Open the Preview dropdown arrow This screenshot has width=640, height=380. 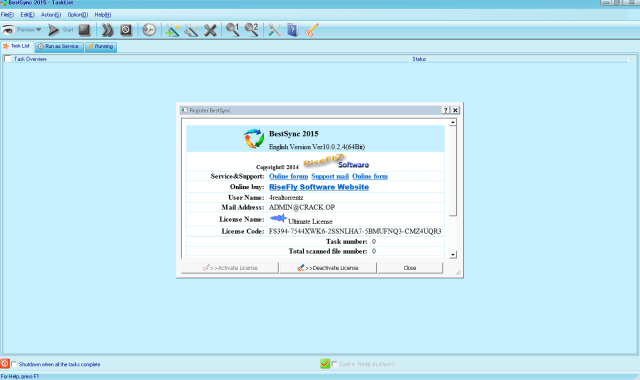pyautogui.click(x=38, y=30)
